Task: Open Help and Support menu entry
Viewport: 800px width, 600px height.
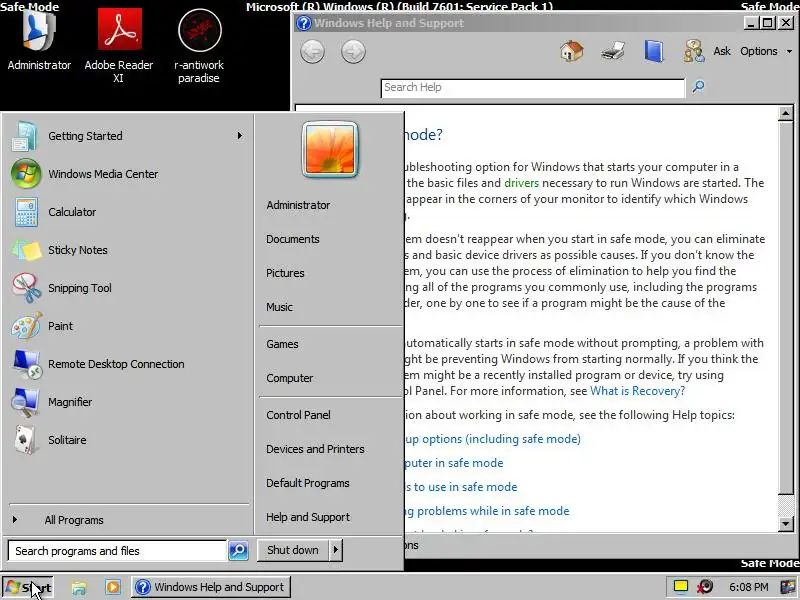Action: pos(308,517)
